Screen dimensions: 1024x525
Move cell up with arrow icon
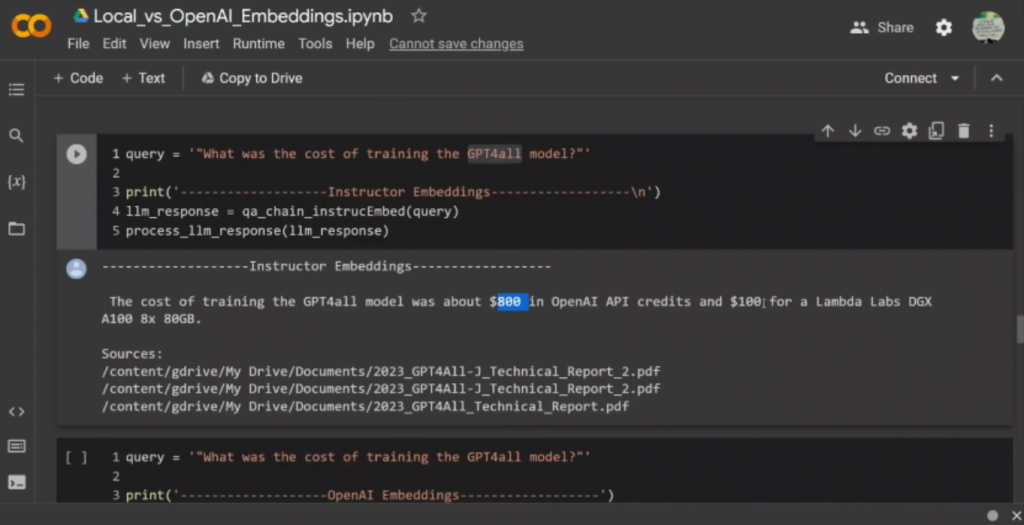point(827,131)
